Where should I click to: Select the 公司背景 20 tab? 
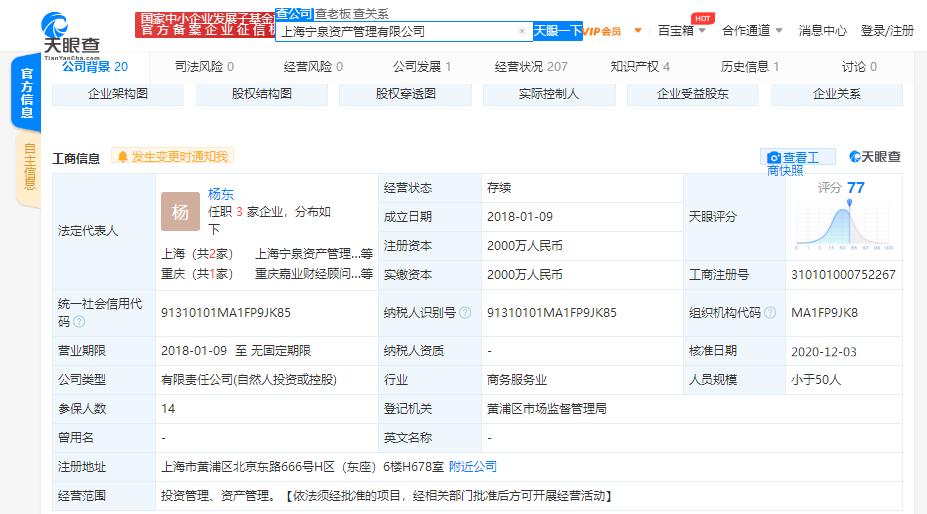(95, 67)
